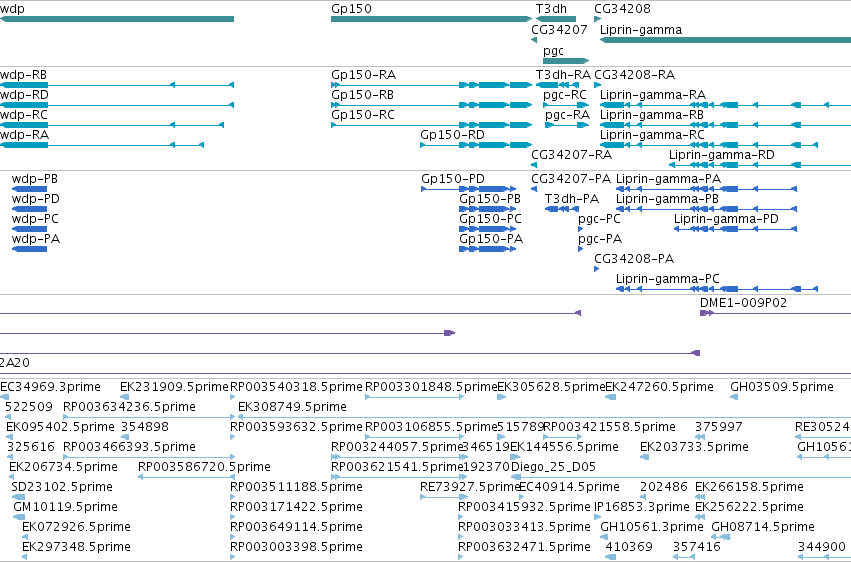
Task: Select the RE73927.5prime EST label
Action: pyautogui.click(x=470, y=487)
